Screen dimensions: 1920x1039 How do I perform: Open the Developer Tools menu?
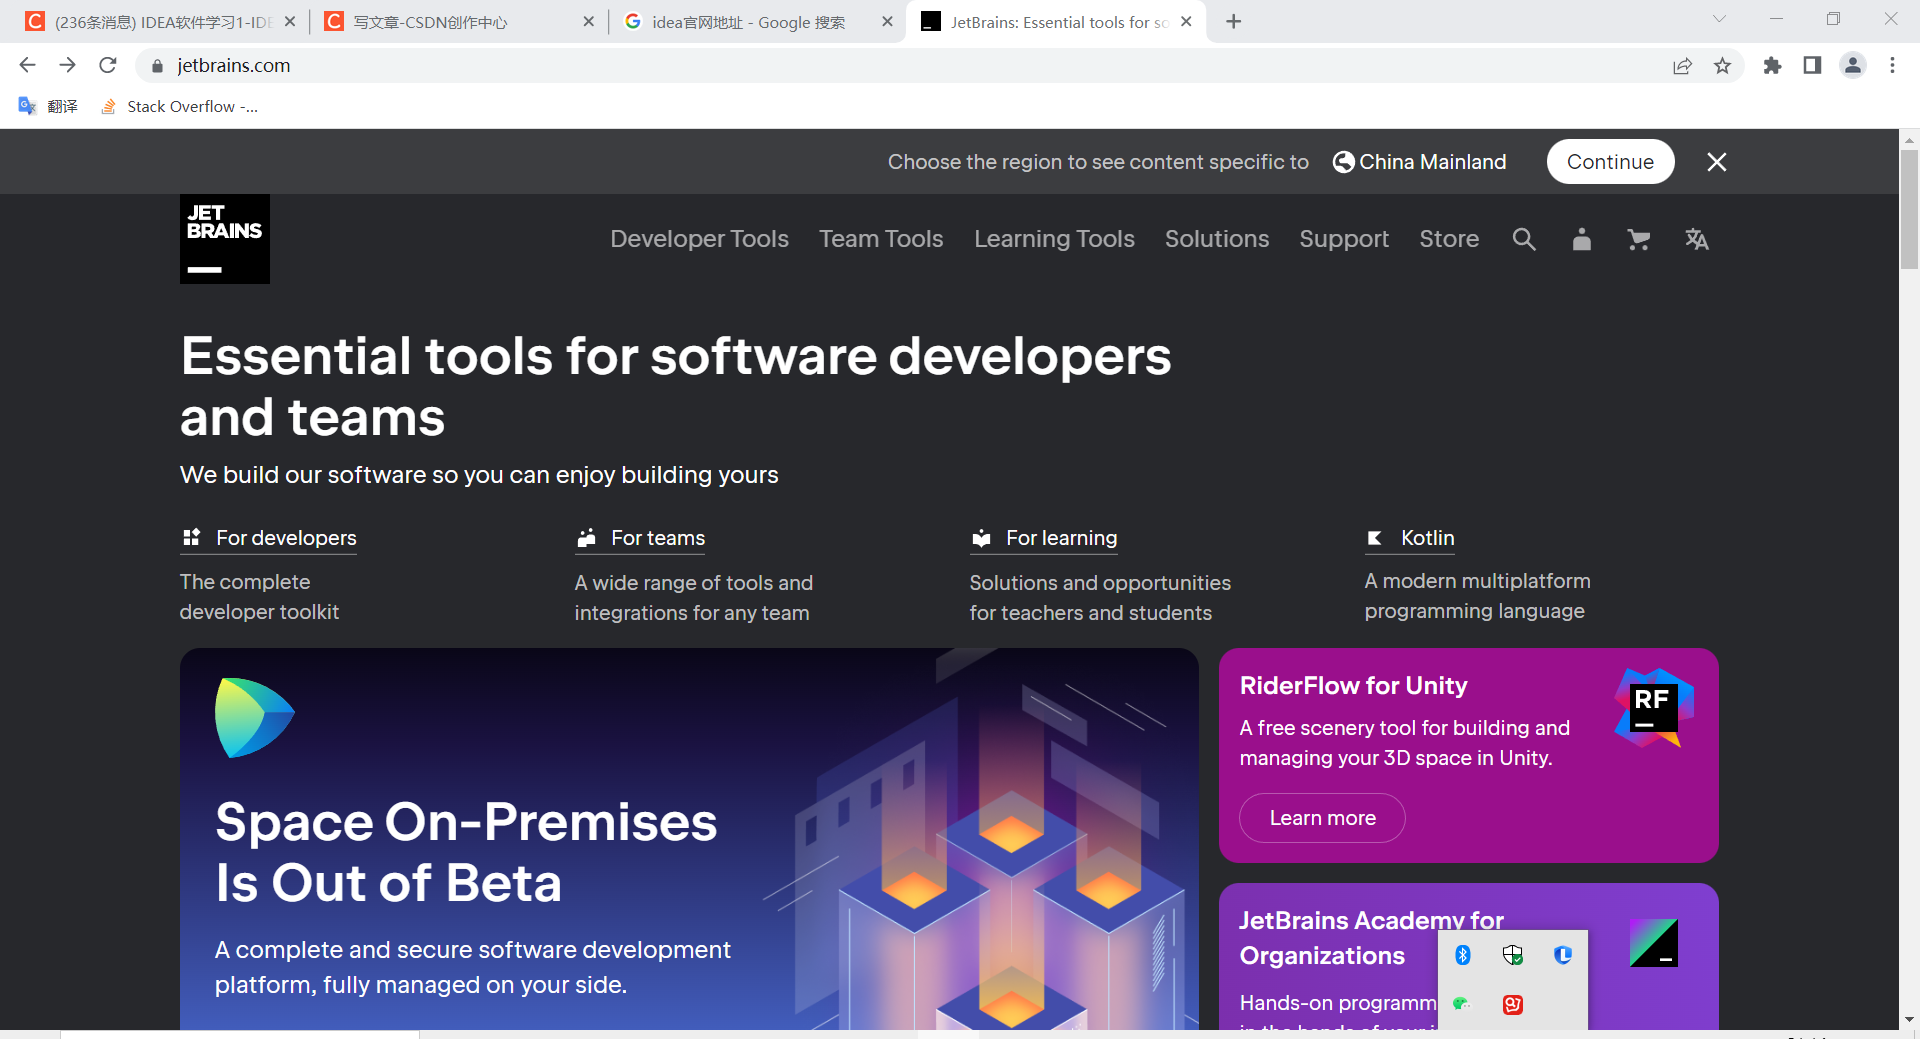tap(700, 239)
